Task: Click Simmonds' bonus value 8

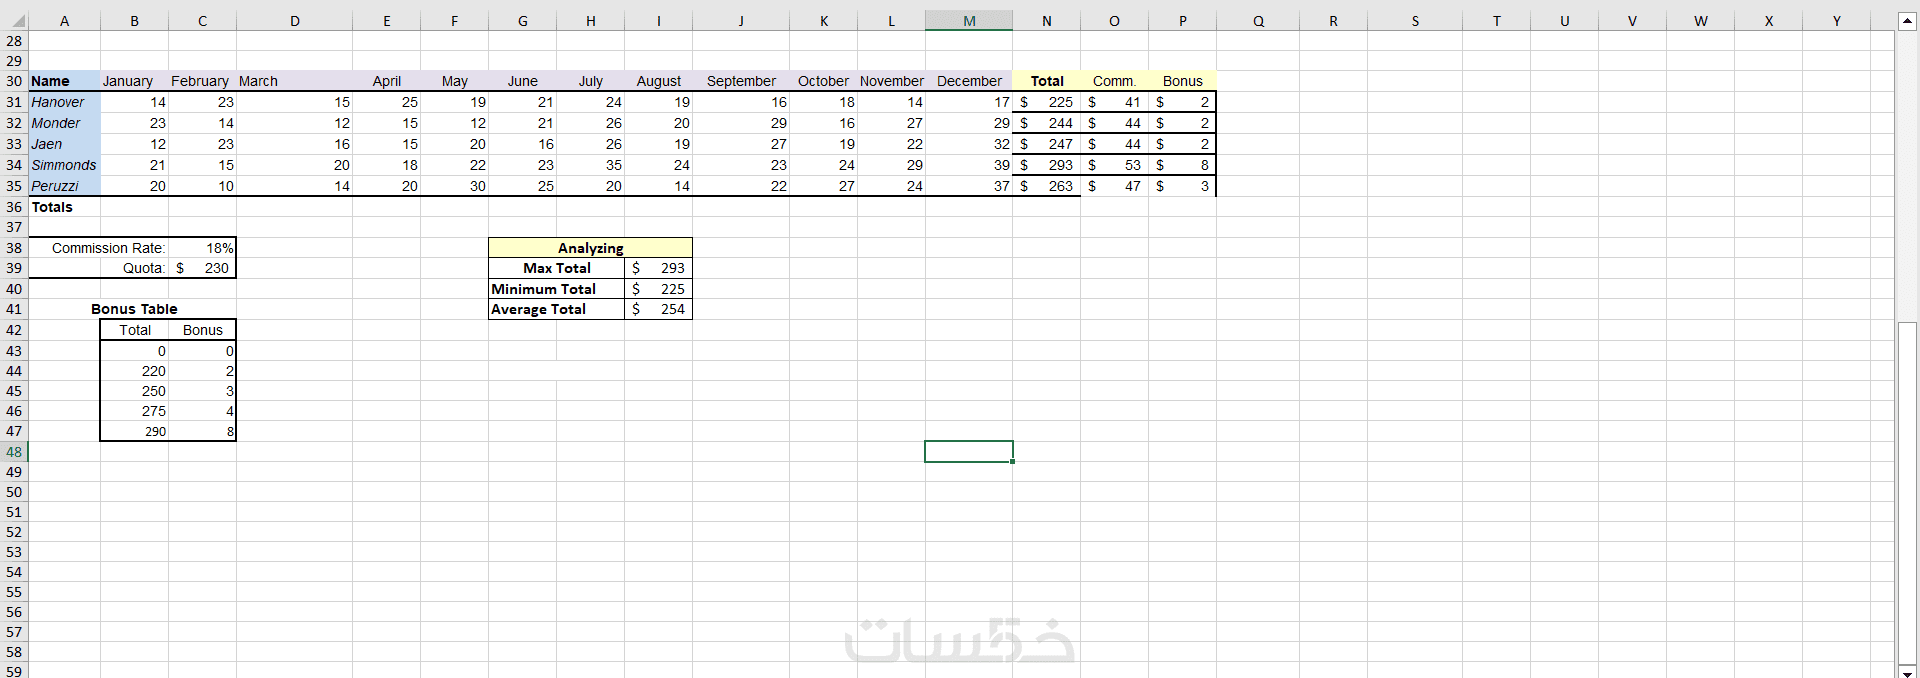Action: 1183,165
